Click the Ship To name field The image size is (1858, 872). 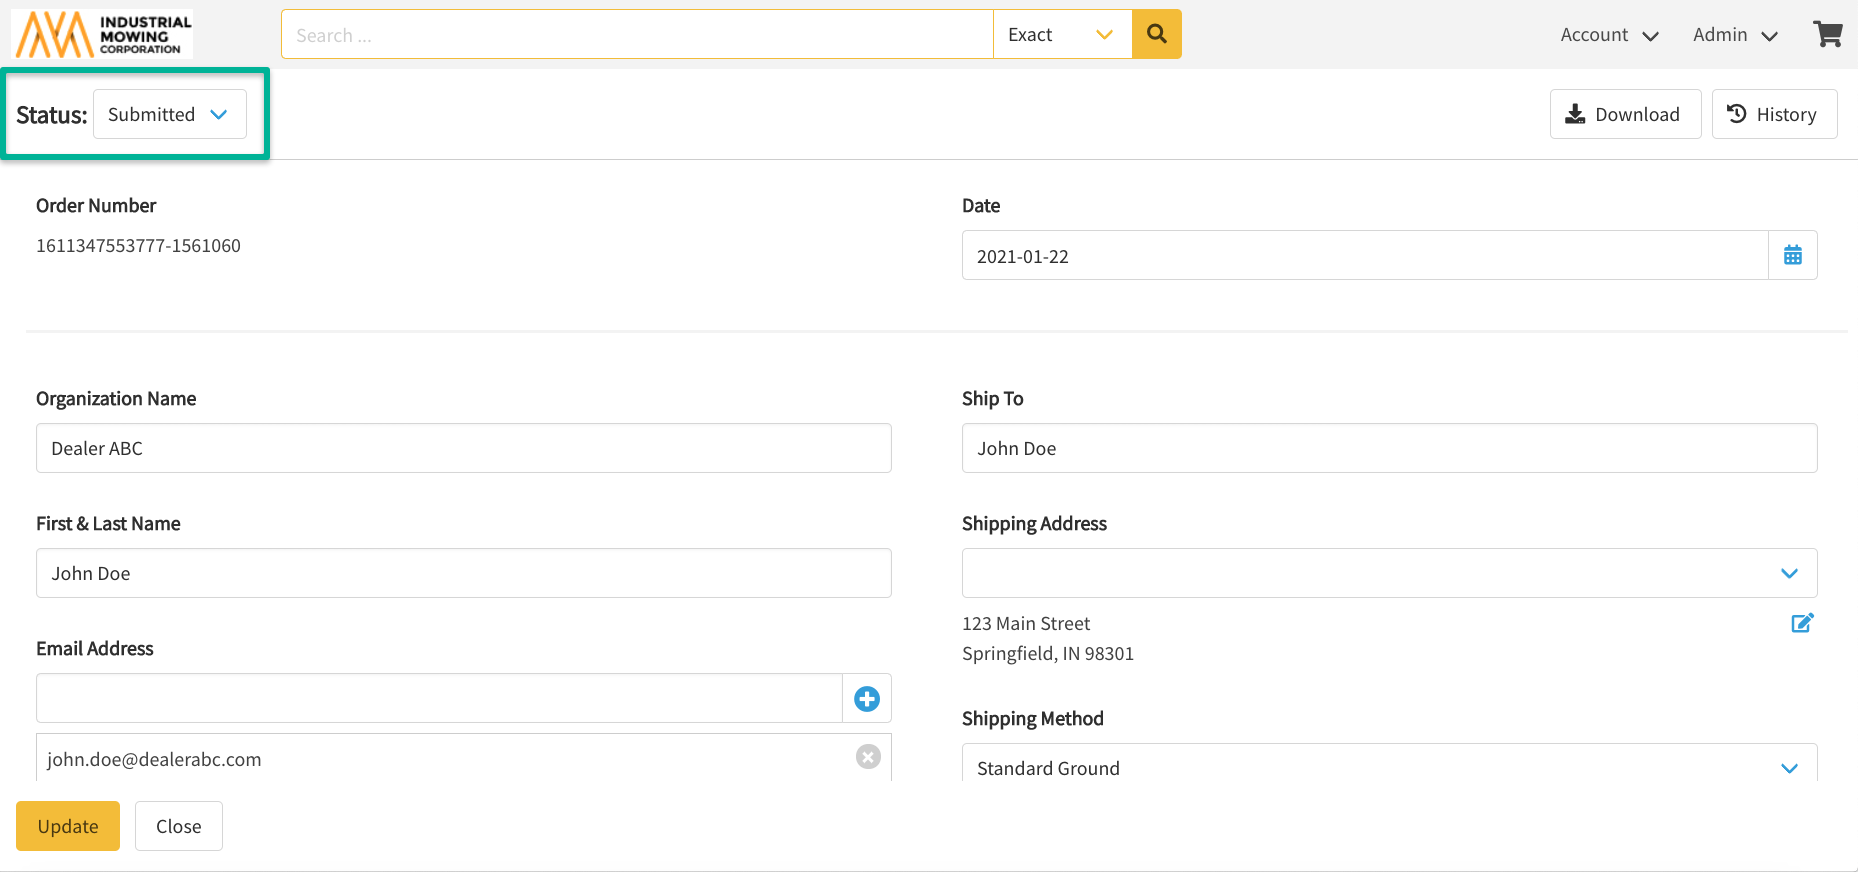coord(1388,448)
